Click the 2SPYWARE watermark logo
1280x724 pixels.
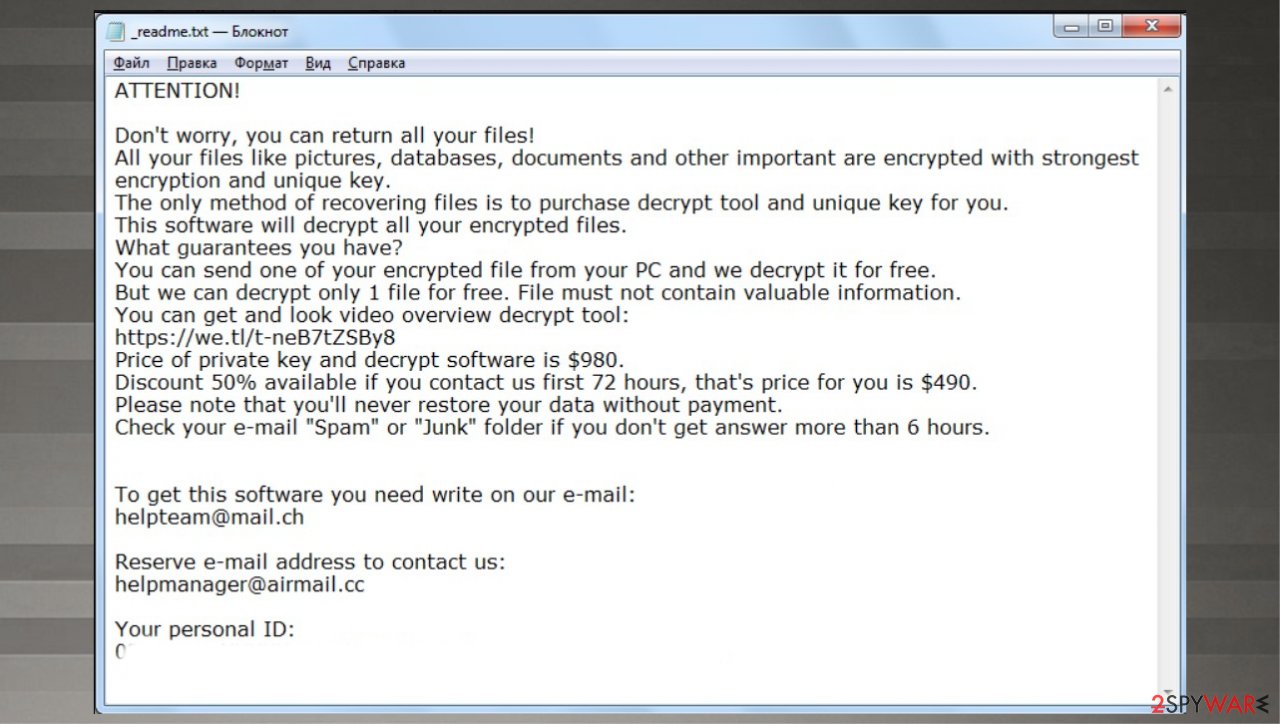1208,704
